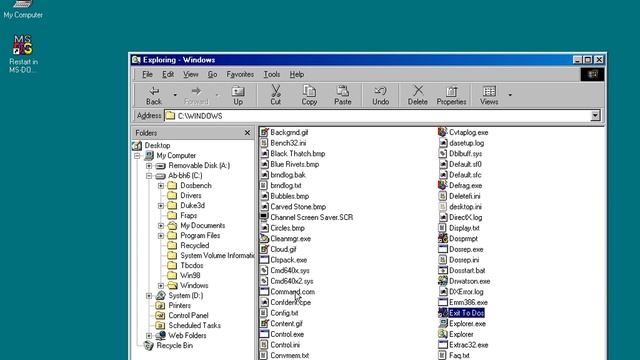This screenshot has width=640, height=360.
Task: Select Dblbuff.sys file name
Action: click(465, 153)
